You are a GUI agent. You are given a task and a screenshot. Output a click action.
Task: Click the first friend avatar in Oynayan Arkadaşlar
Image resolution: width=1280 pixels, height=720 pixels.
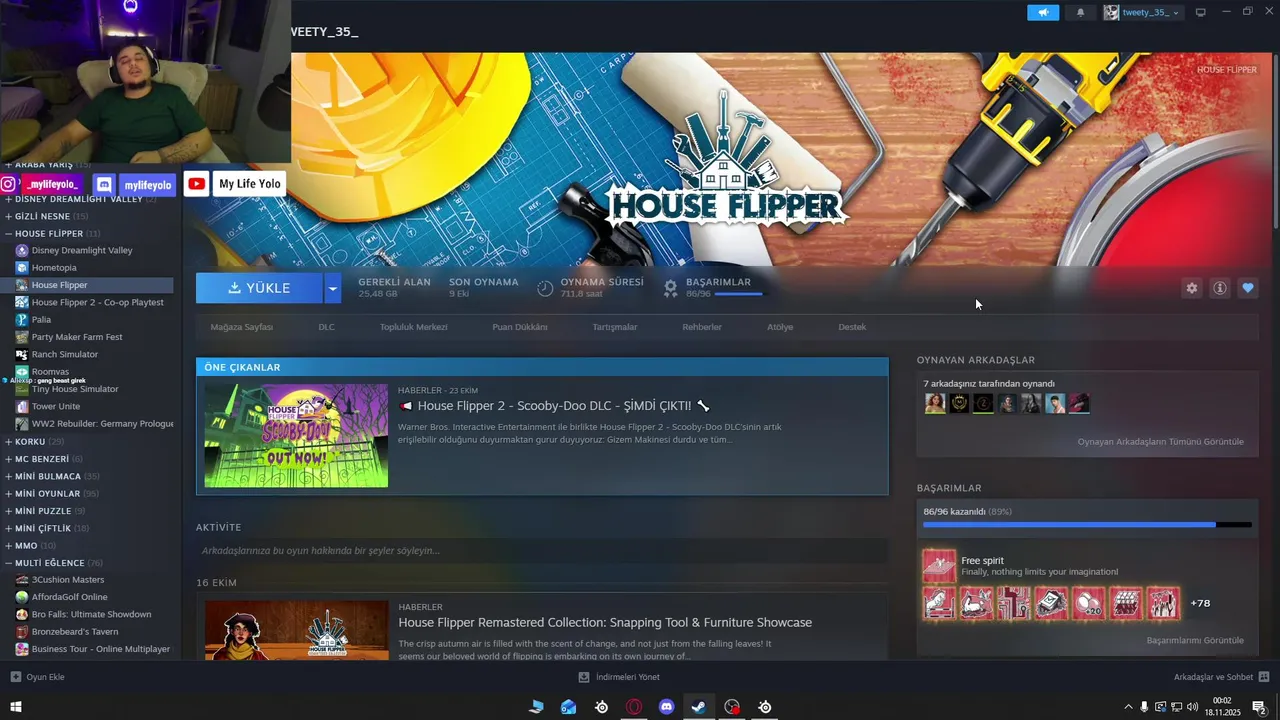click(x=935, y=403)
